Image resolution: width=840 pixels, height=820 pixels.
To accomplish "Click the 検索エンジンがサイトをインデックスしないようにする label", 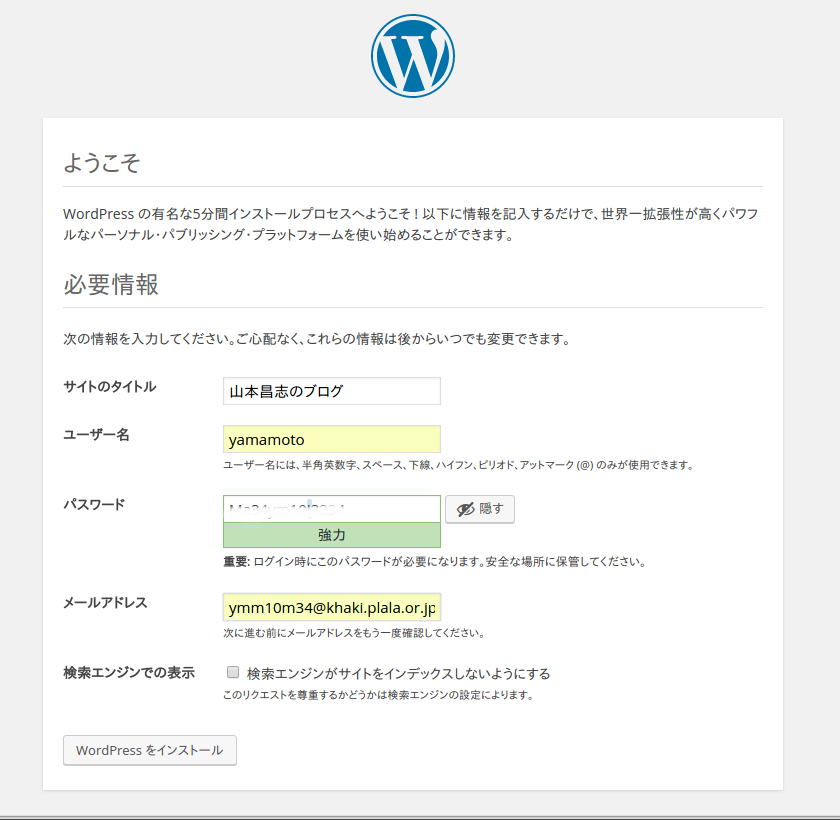I will (399, 673).
